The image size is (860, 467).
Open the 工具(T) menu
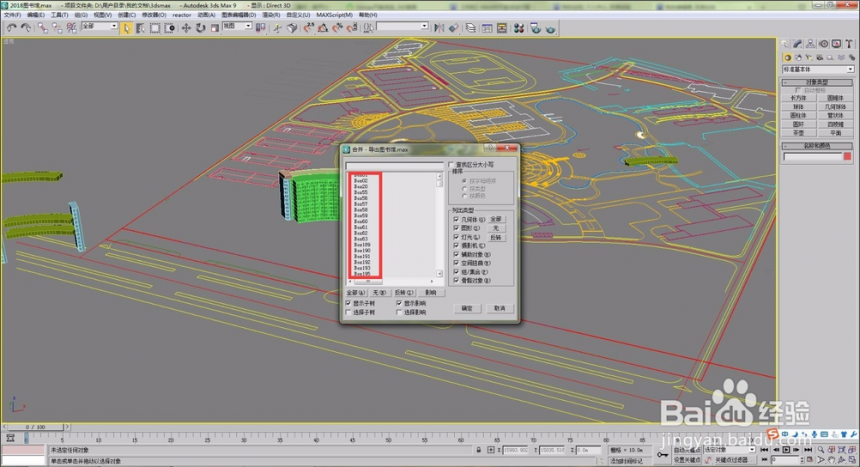[x=59, y=15]
